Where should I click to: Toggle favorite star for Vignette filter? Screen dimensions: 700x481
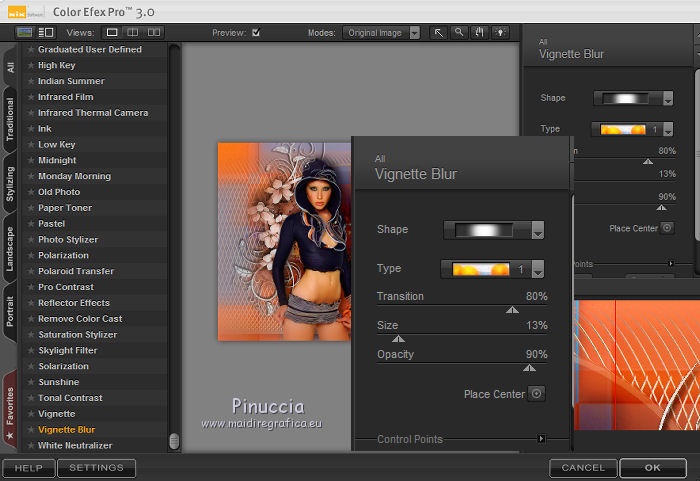coord(31,414)
